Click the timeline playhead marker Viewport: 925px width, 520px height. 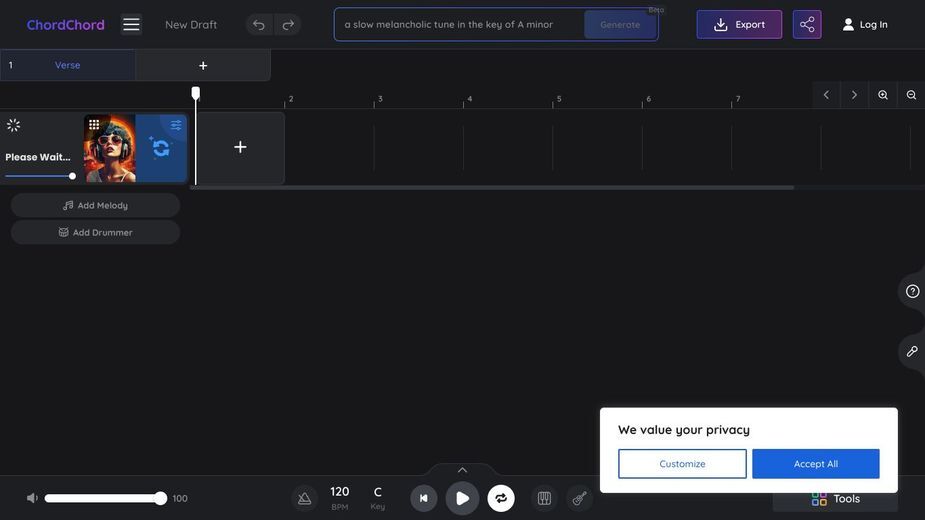tap(196, 93)
